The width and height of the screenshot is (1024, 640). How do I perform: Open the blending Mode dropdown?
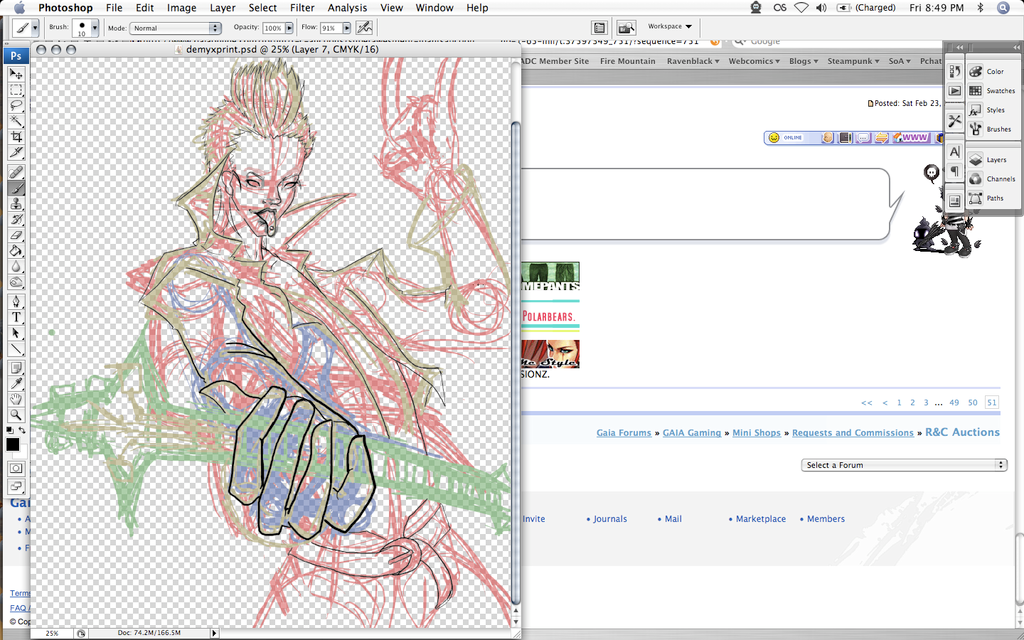[x=175, y=28]
